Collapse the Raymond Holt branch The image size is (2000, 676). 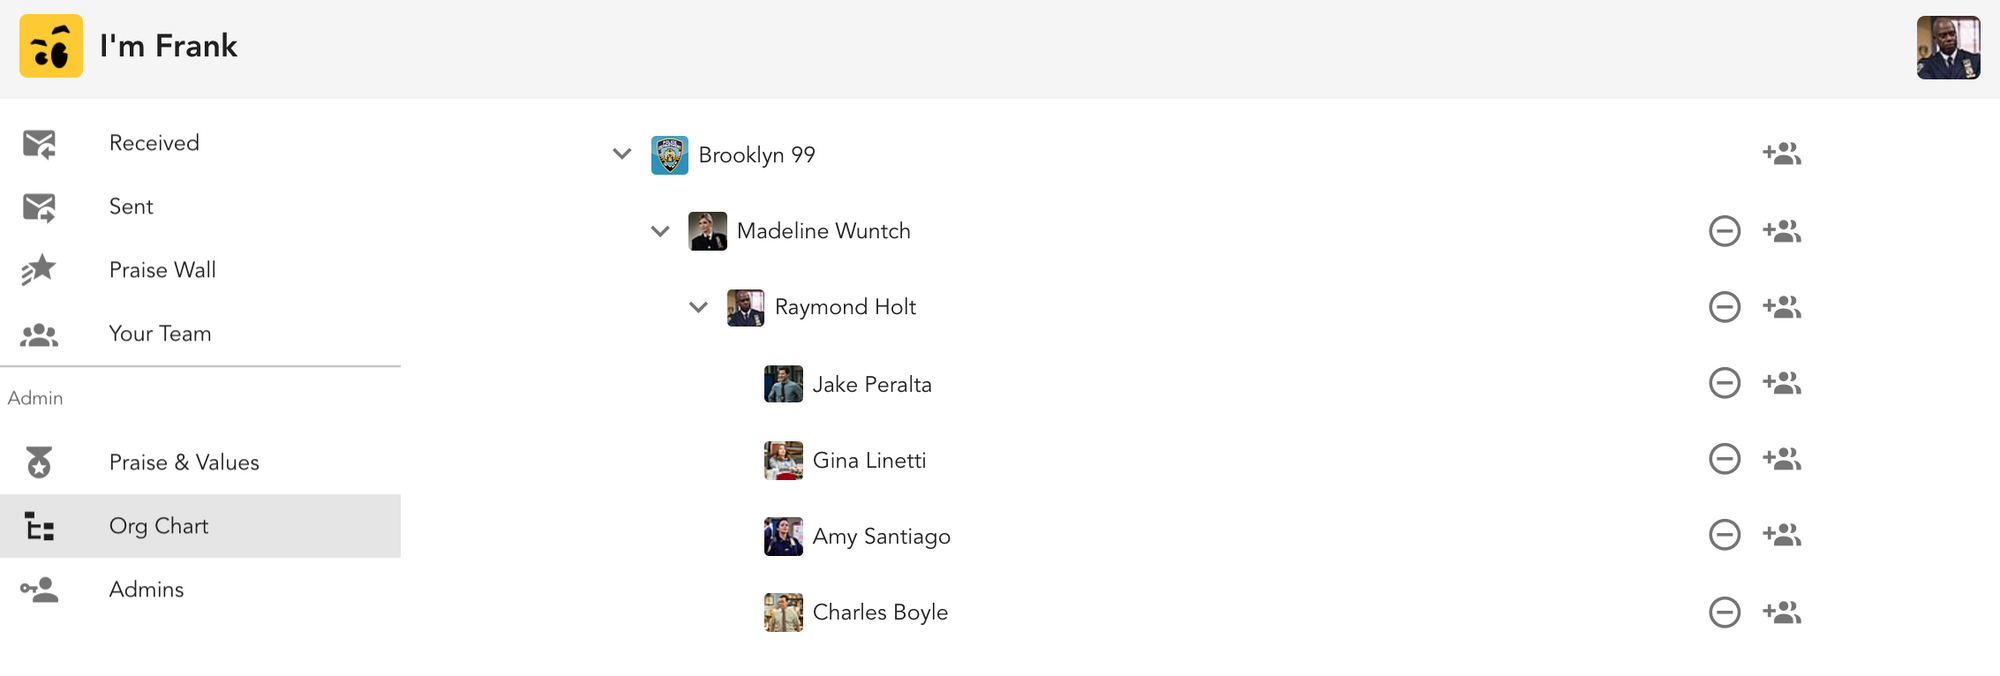pyautogui.click(x=698, y=307)
